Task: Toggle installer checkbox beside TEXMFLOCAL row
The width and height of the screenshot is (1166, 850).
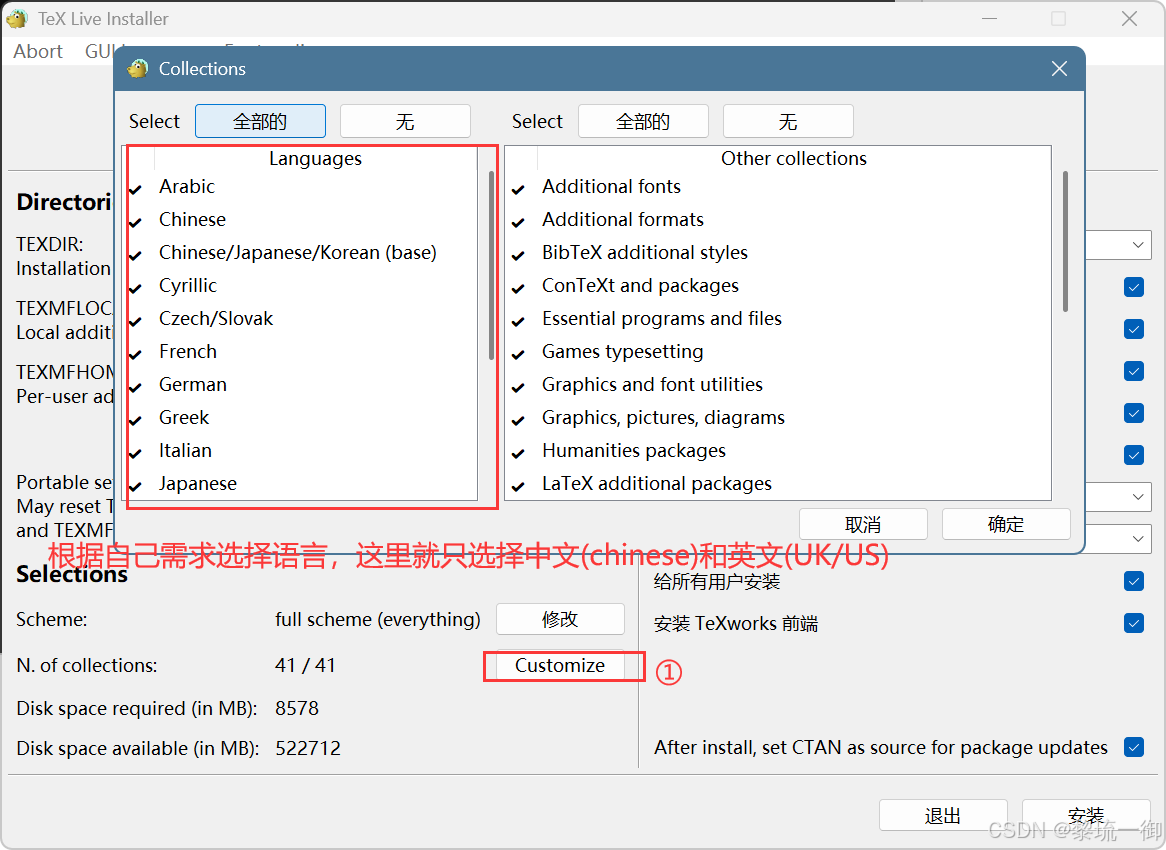Action: [1134, 287]
